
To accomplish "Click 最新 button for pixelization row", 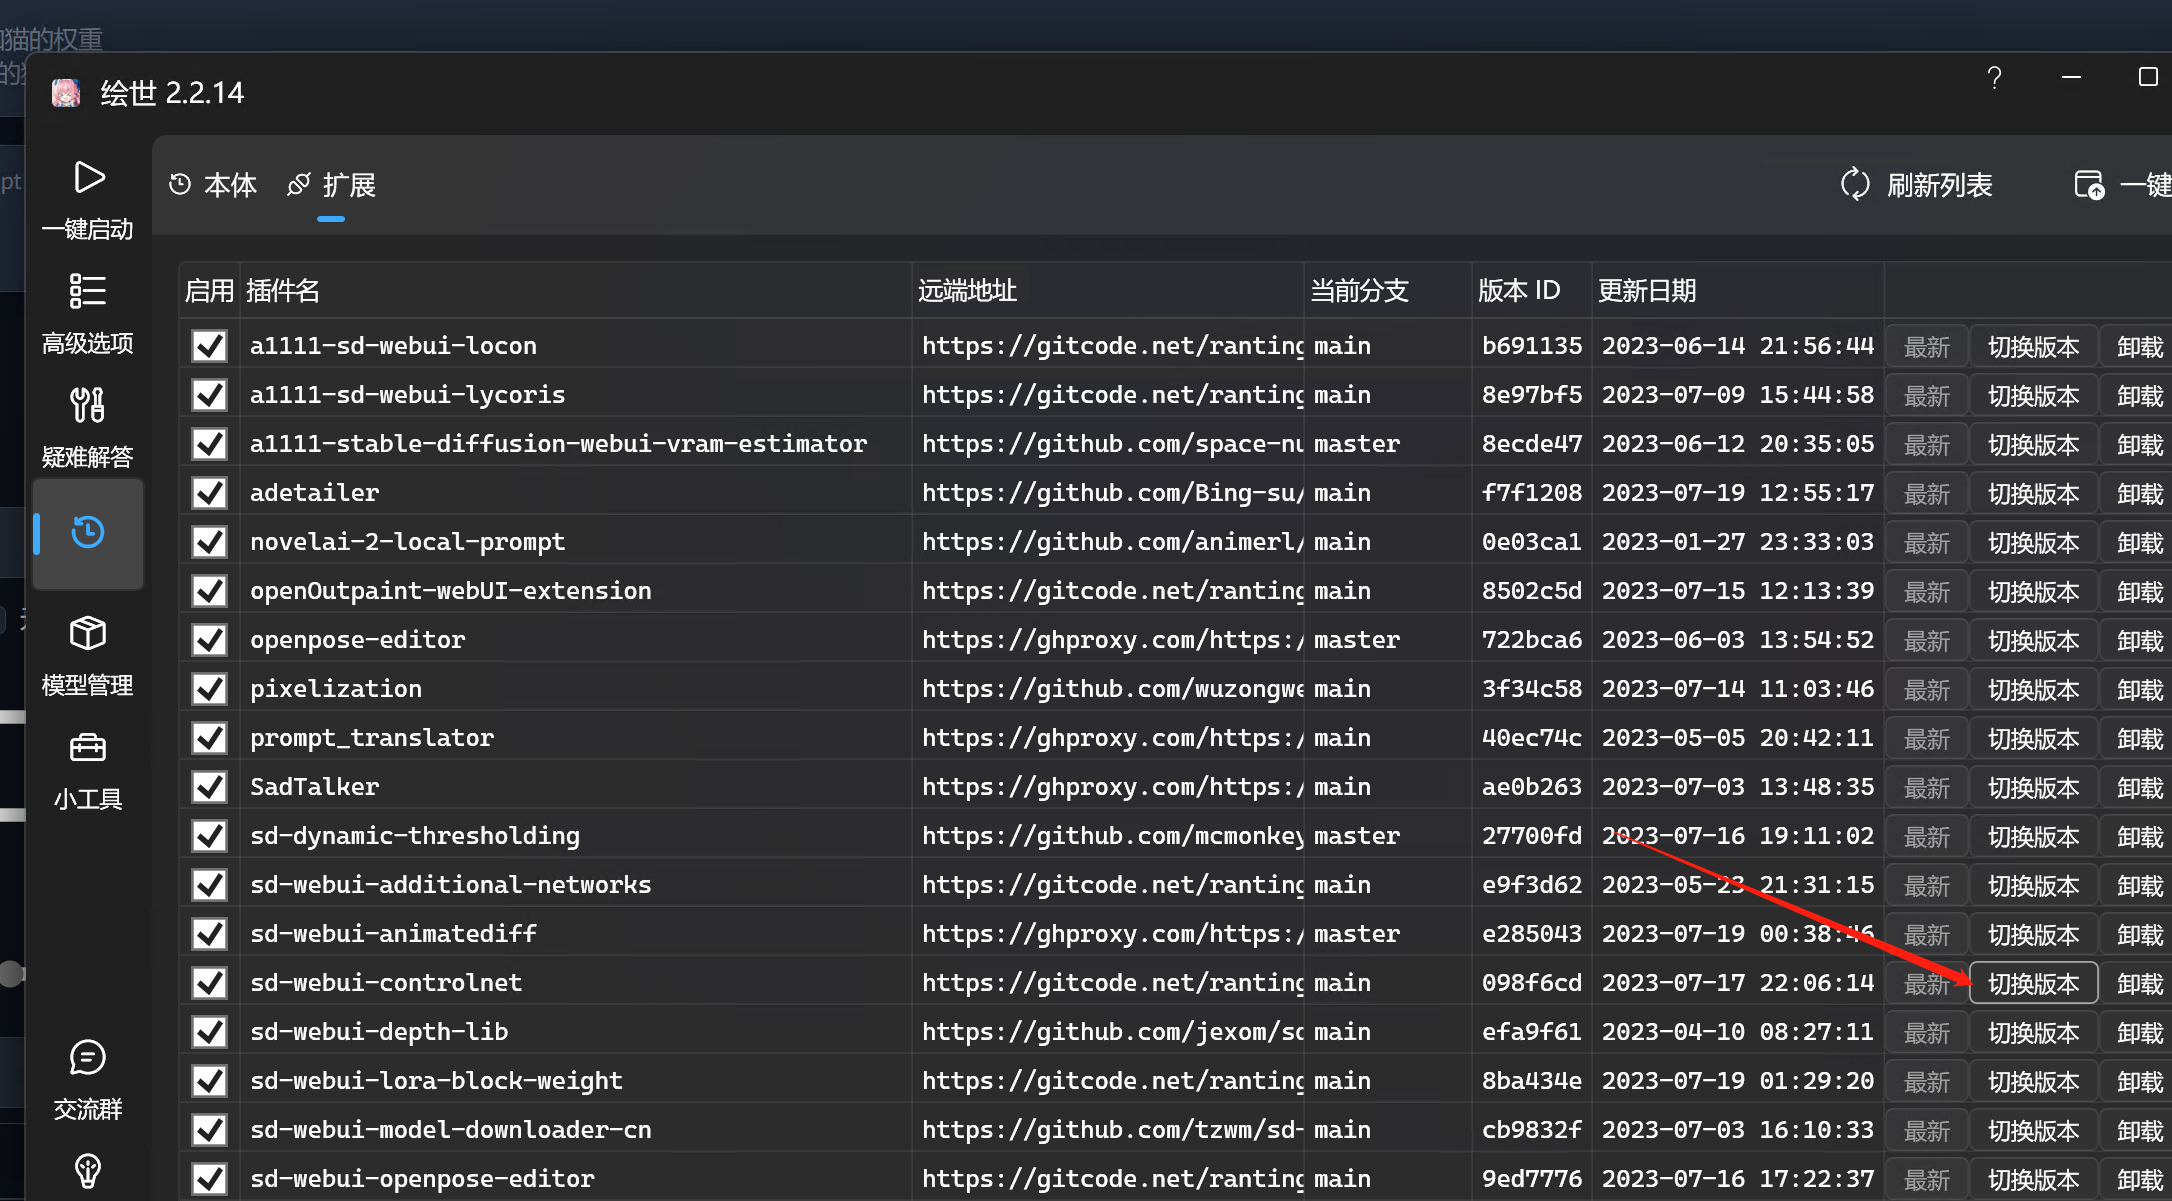I will [1927, 690].
